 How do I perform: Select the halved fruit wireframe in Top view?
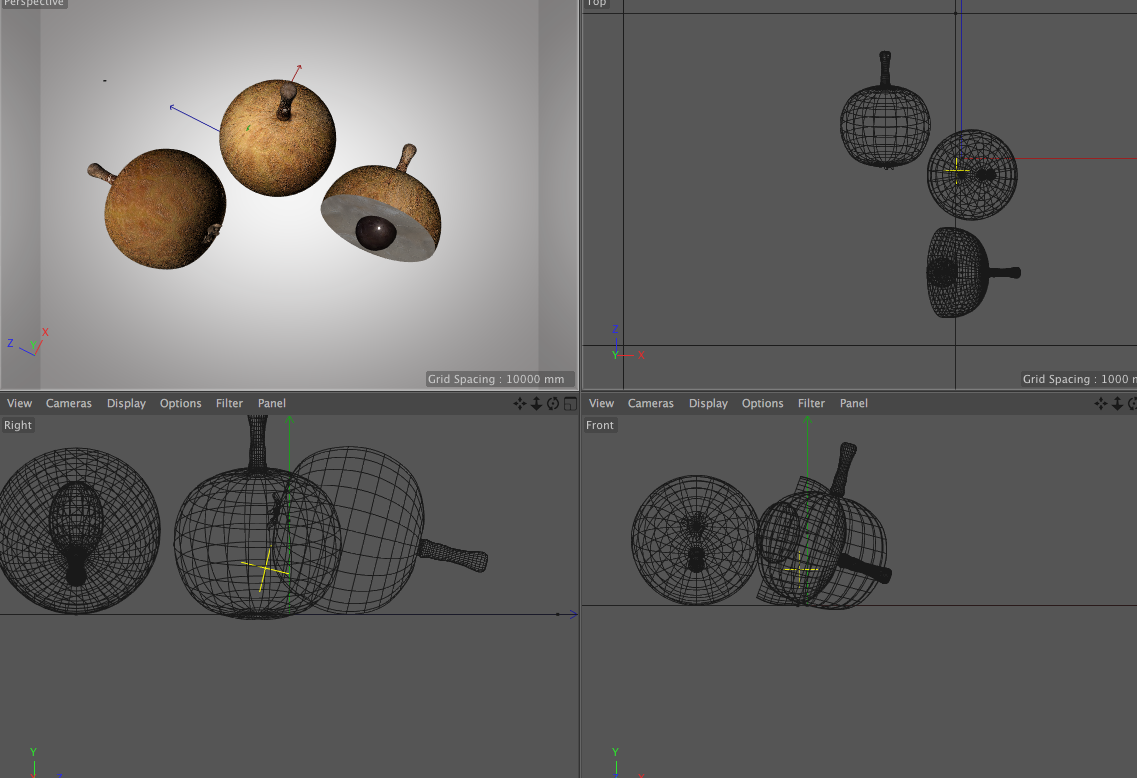[x=958, y=272]
